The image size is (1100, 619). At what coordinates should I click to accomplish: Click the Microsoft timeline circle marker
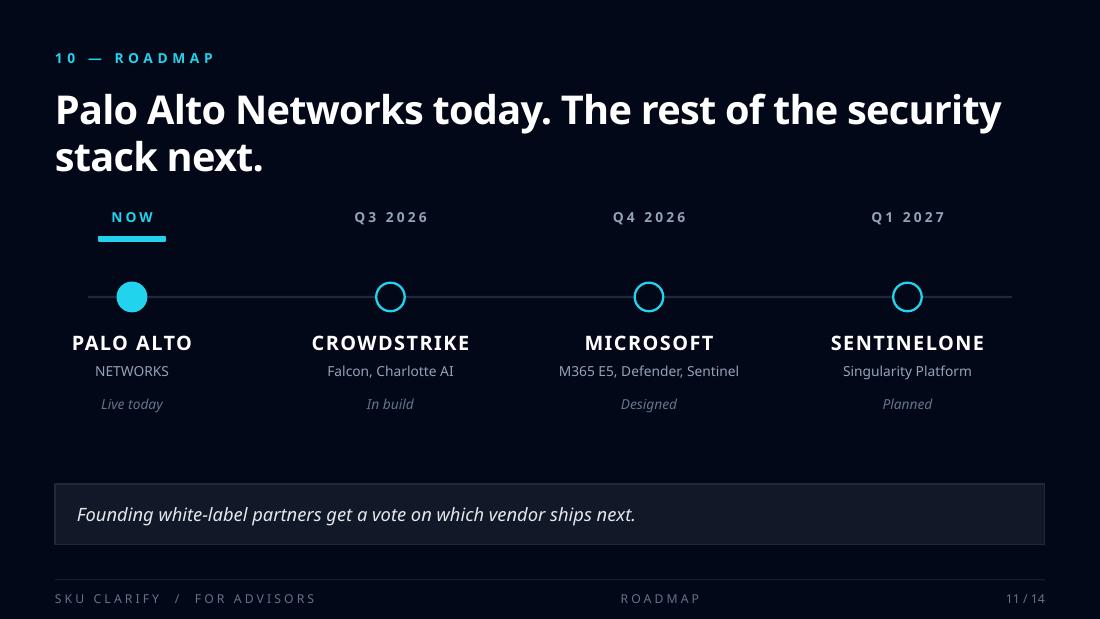click(649, 297)
